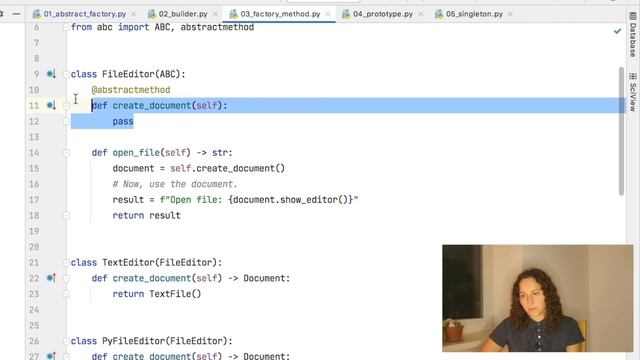
Task: Click 'document = self.create_document()' line
Action: tap(199, 168)
